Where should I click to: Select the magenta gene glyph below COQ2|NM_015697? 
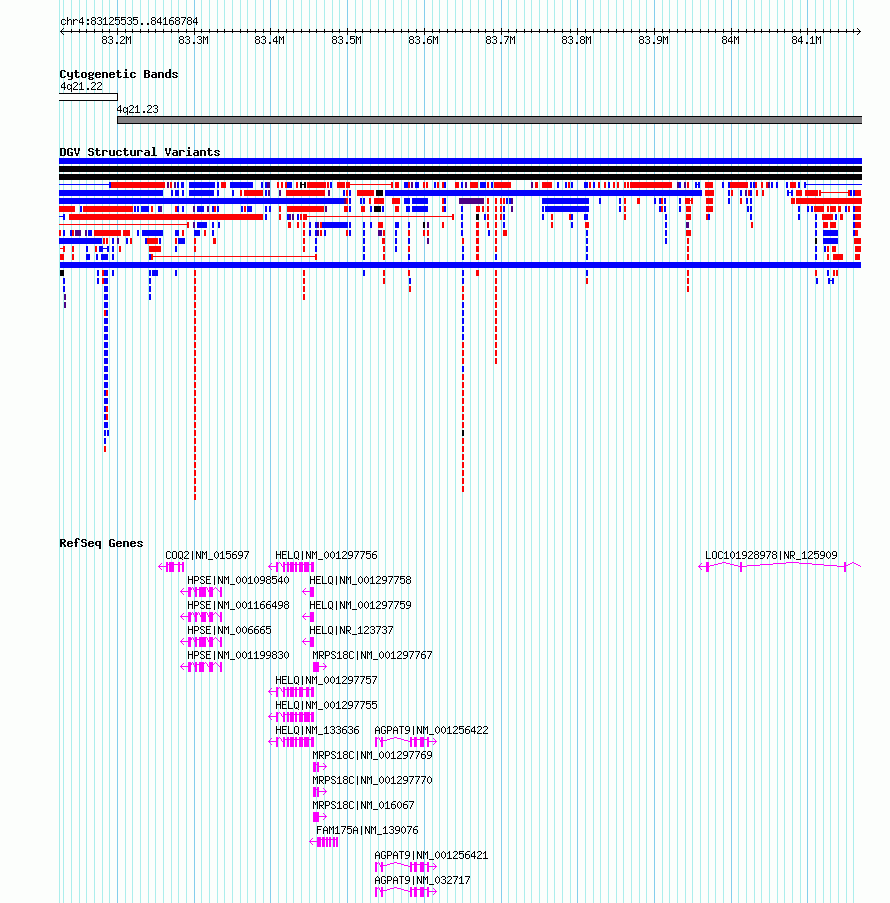tap(172, 567)
